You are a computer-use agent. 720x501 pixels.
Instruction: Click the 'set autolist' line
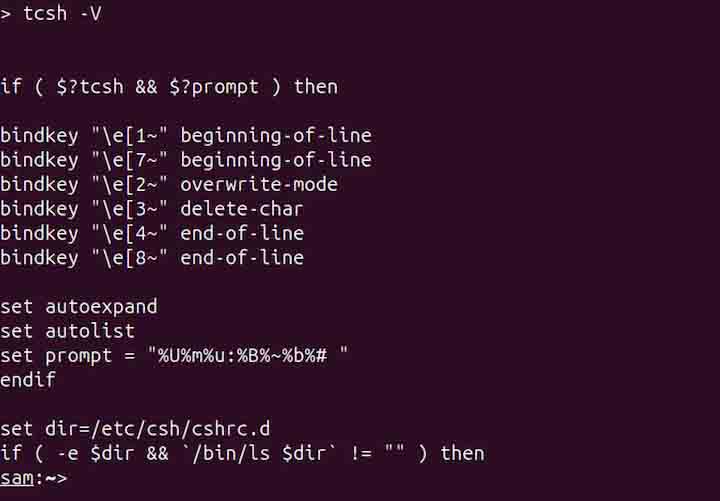67,331
